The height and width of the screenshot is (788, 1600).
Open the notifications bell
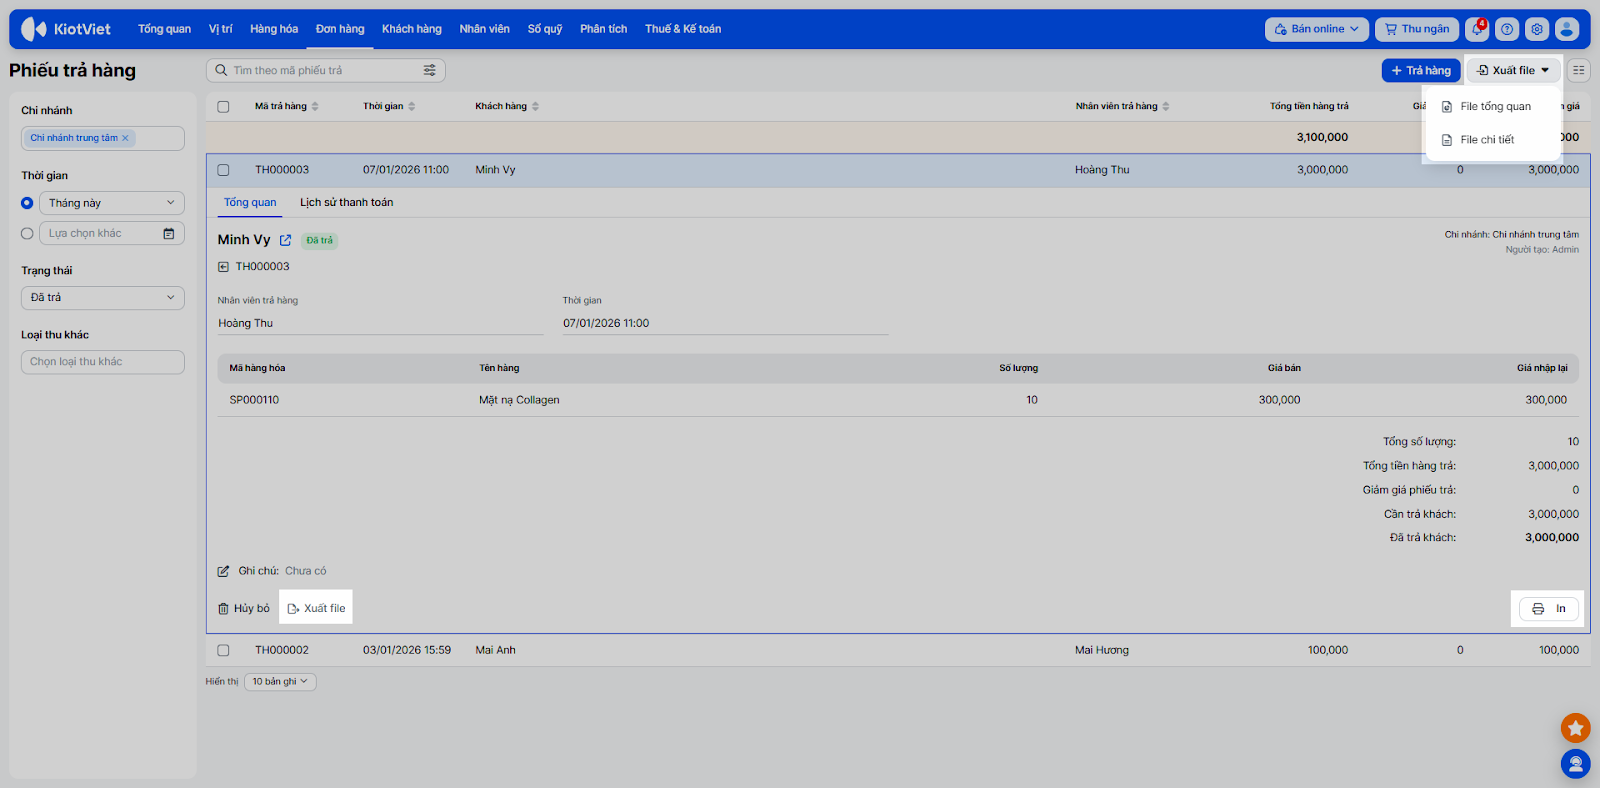(1477, 29)
